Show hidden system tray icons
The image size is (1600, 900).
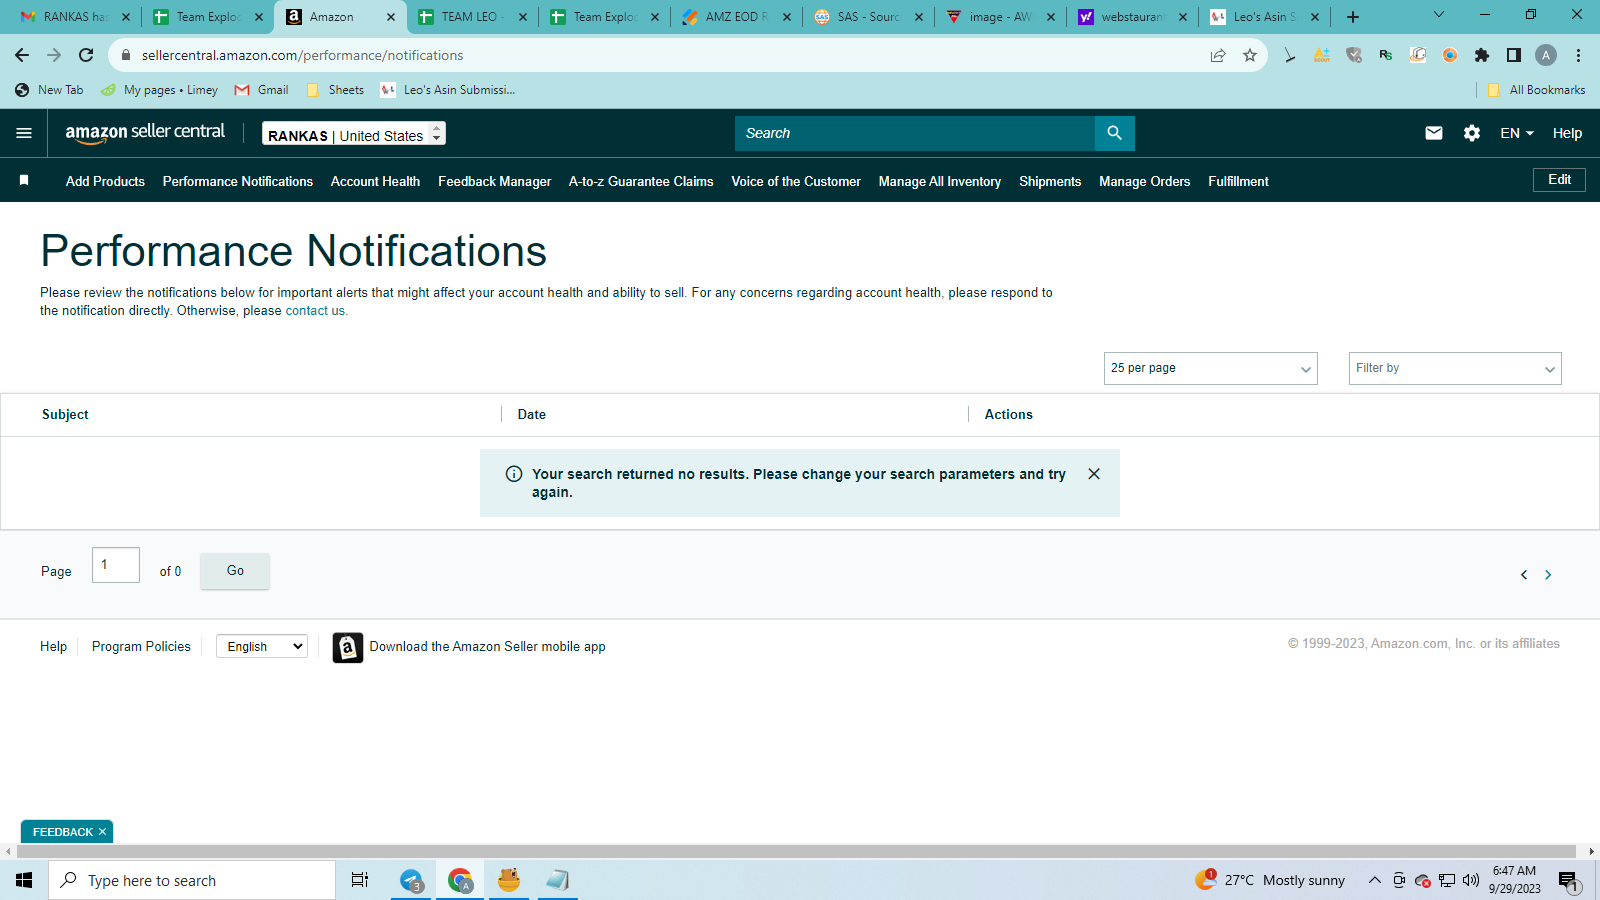tap(1375, 880)
